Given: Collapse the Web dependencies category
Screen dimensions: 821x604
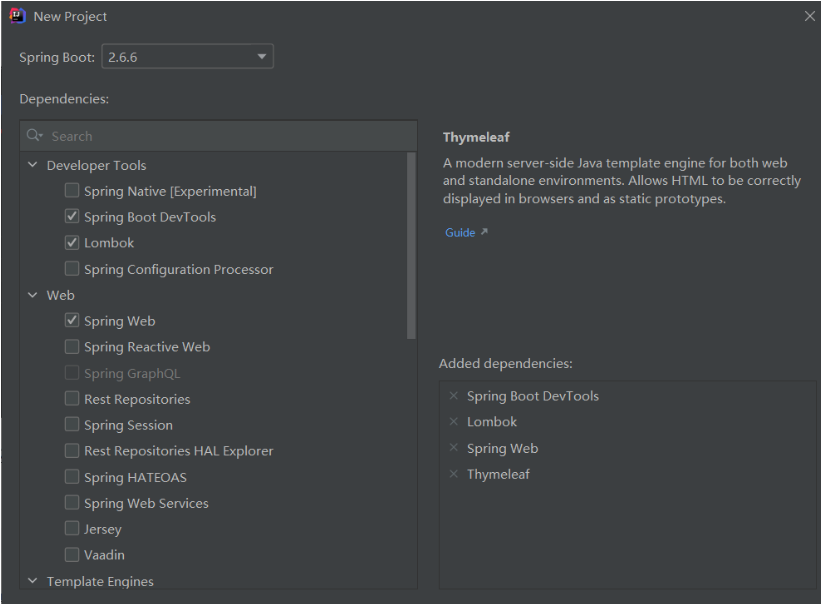Looking at the screenshot, I should click(33, 295).
